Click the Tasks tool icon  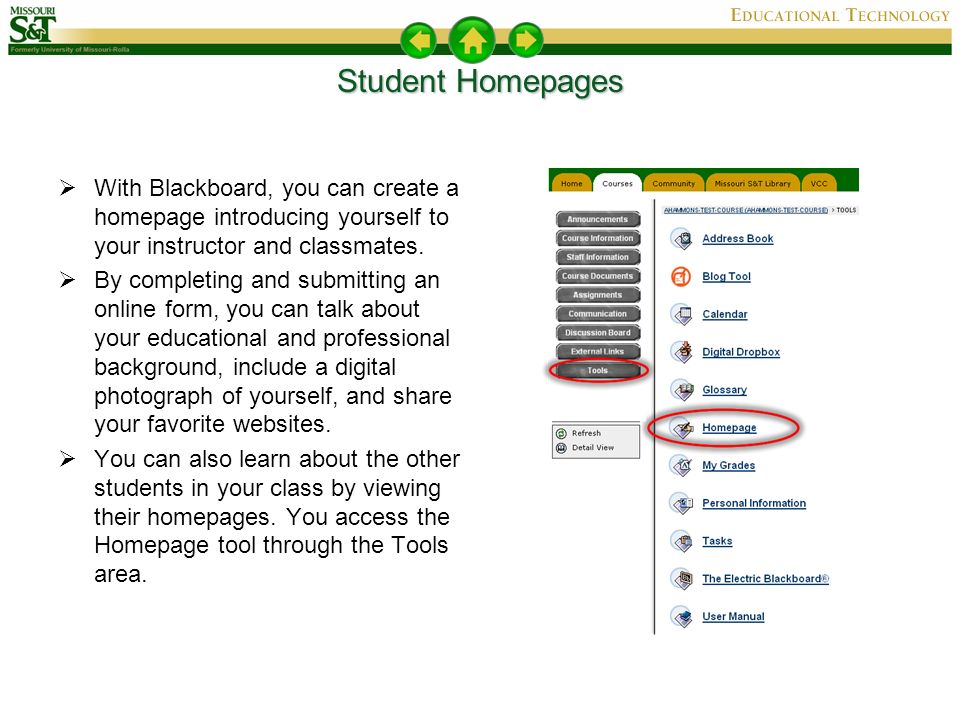coord(681,541)
